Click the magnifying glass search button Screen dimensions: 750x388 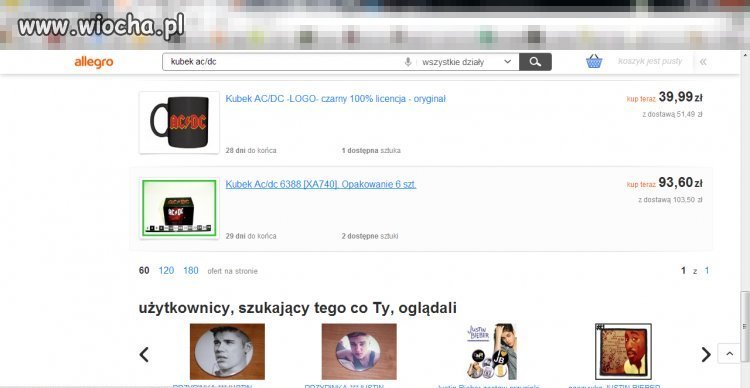535,62
